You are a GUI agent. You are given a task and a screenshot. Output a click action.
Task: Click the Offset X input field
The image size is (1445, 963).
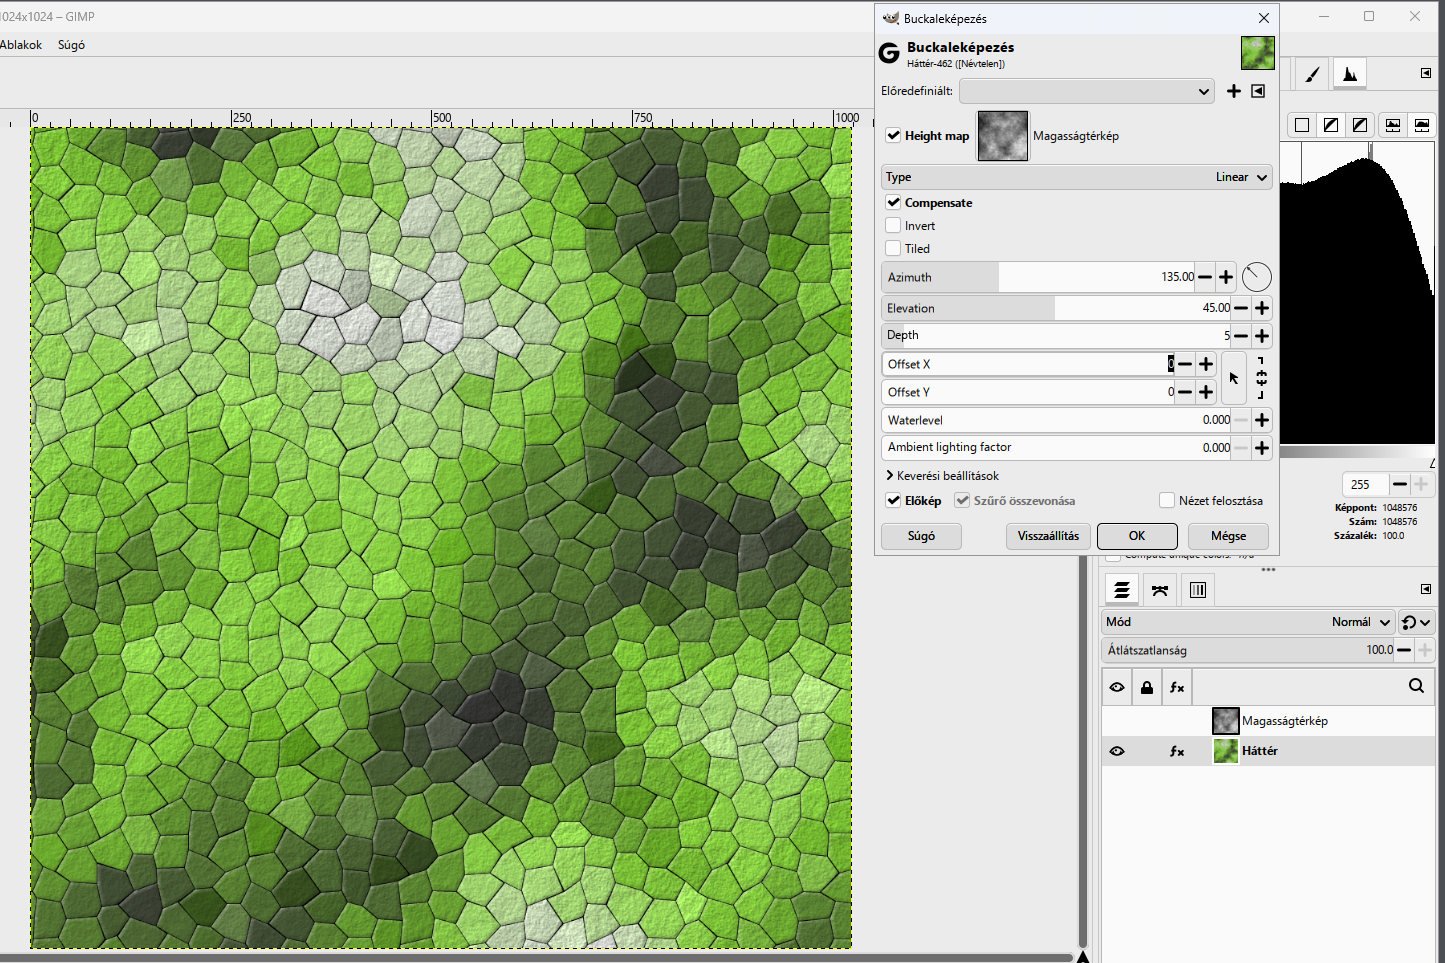pyautogui.click(x=1028, y=364)
